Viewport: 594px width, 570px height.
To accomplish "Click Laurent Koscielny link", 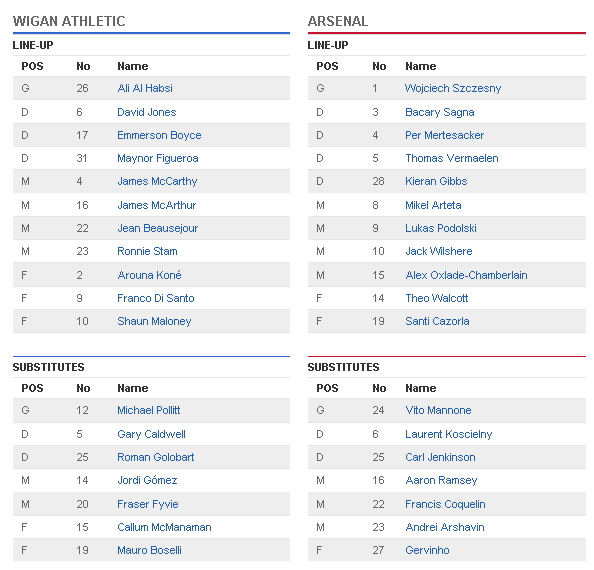I will (x=449, y=434).
